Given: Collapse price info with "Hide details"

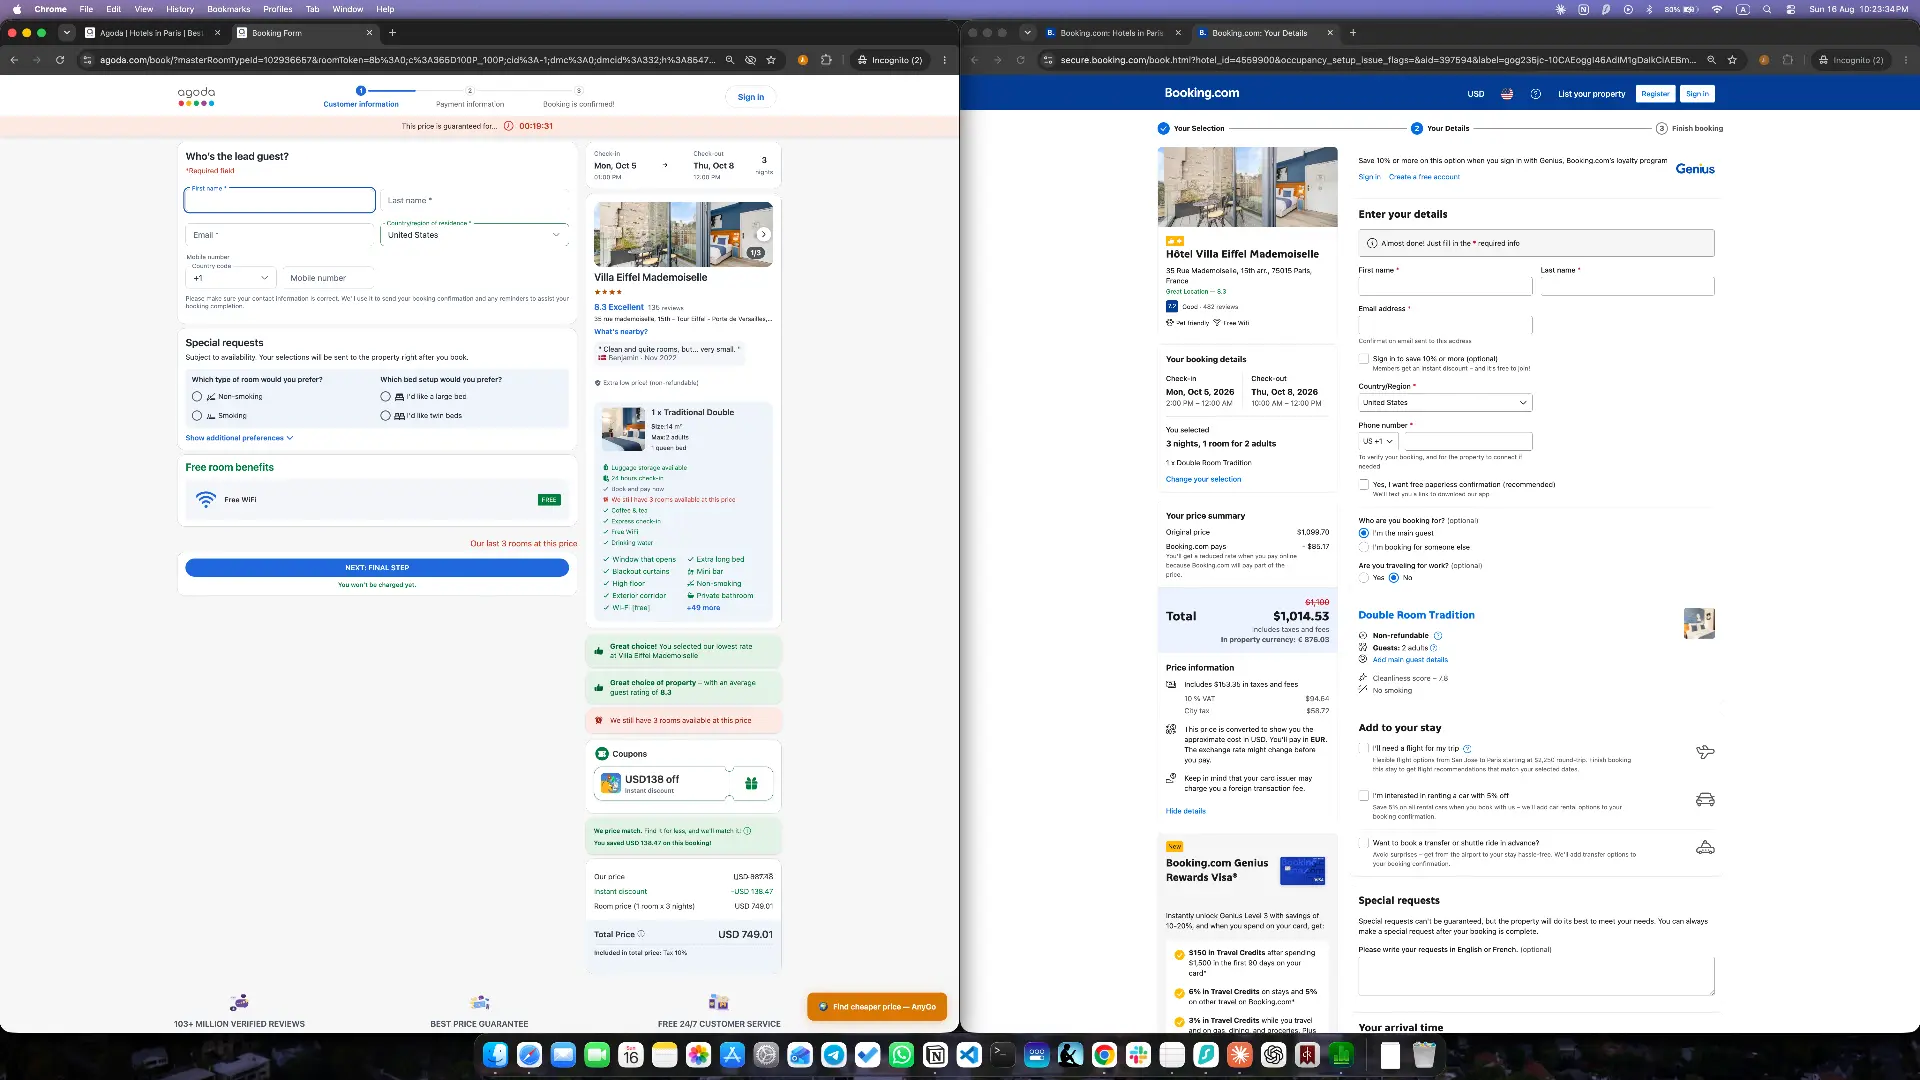Looking at the screenshot, I should [1185, 811].
